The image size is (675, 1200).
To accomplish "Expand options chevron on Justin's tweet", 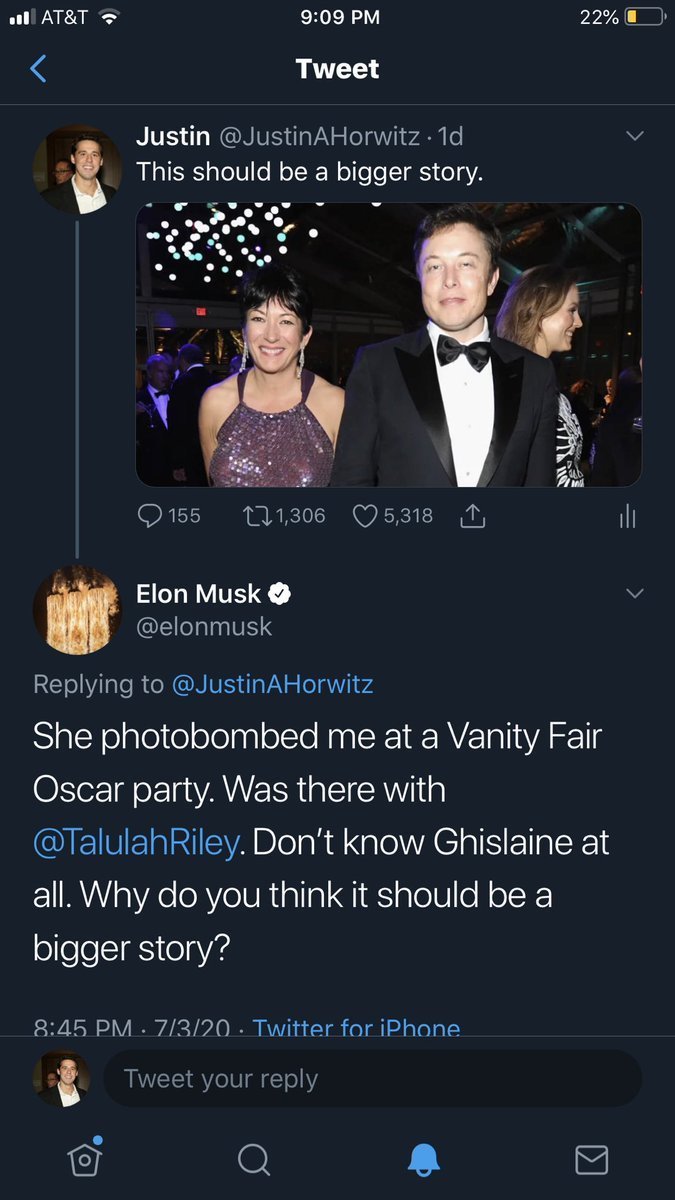I will pos(634,136).
